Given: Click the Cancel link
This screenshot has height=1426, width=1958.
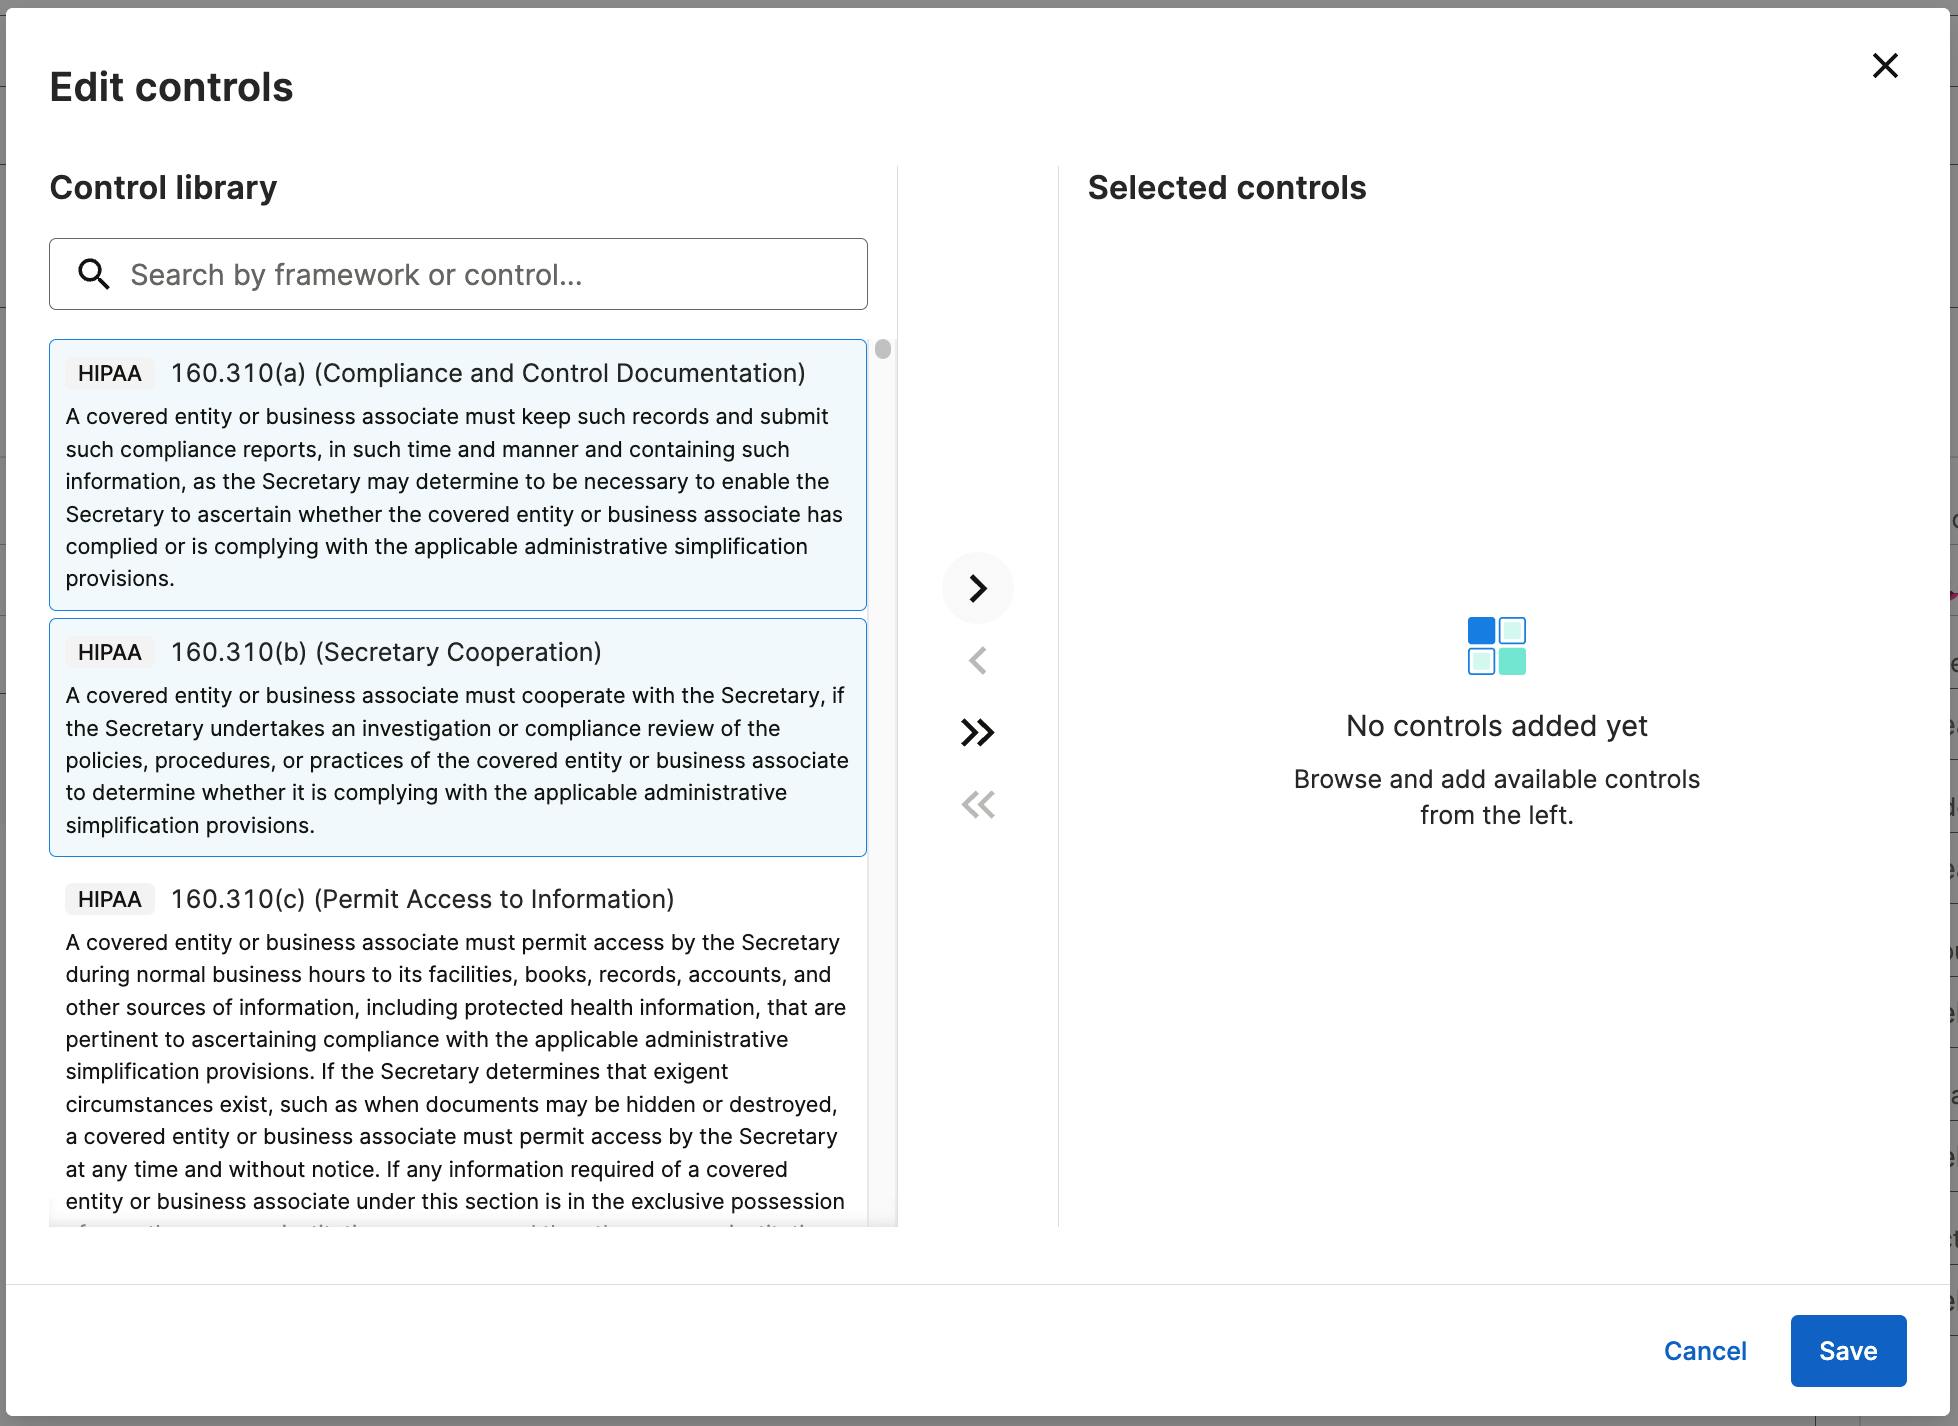Looking at the screenshot, I should [x=1704, y=1351].
